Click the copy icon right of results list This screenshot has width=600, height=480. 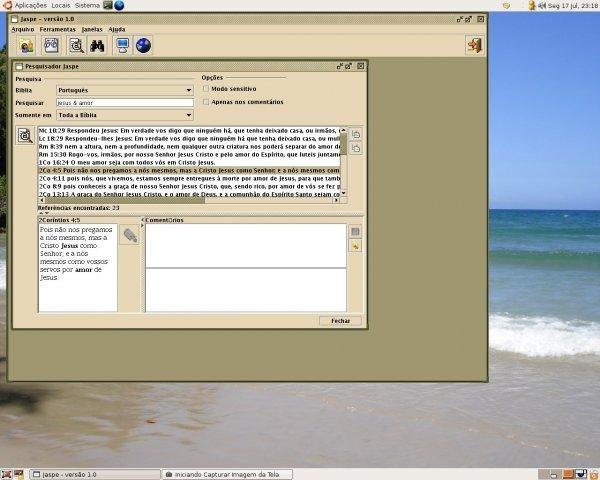(356, 133)
